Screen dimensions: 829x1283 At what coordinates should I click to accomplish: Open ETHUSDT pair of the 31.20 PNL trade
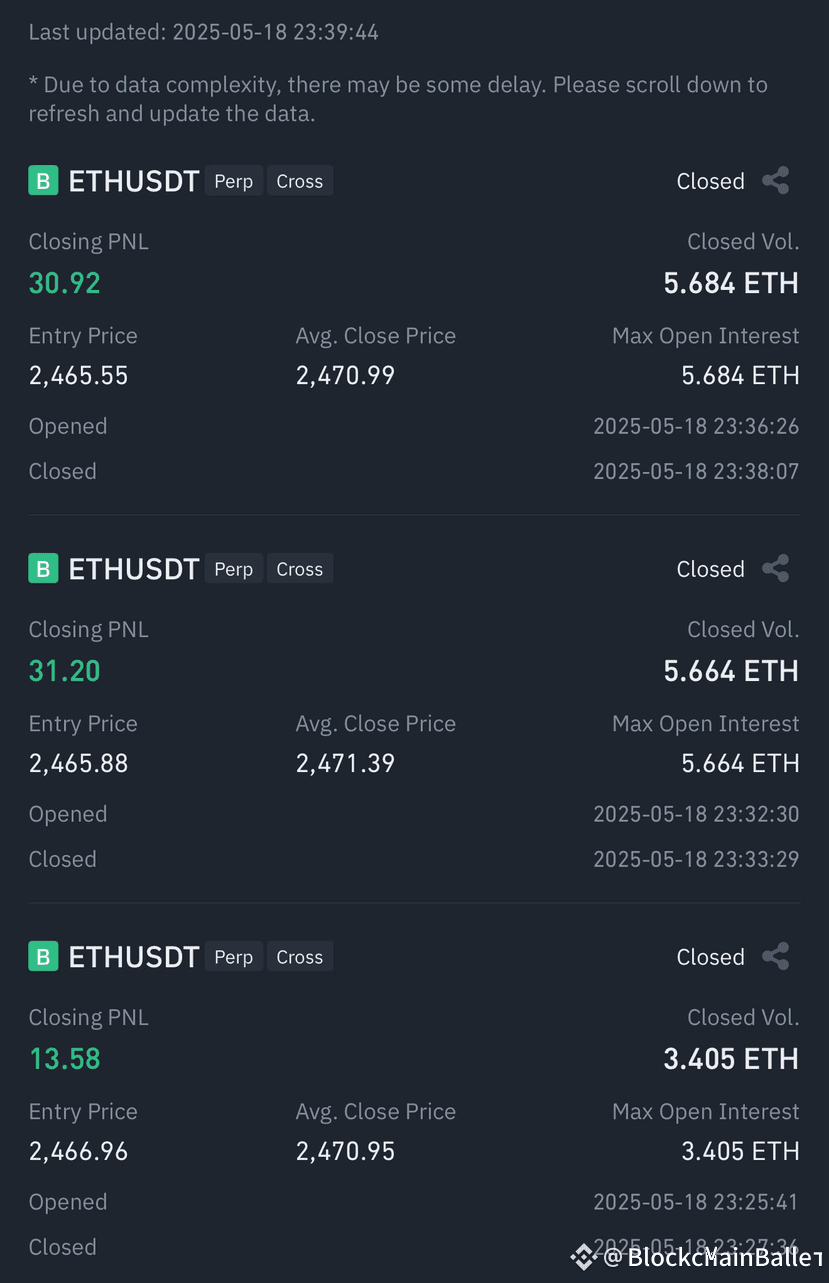click(x=134, y=569)
